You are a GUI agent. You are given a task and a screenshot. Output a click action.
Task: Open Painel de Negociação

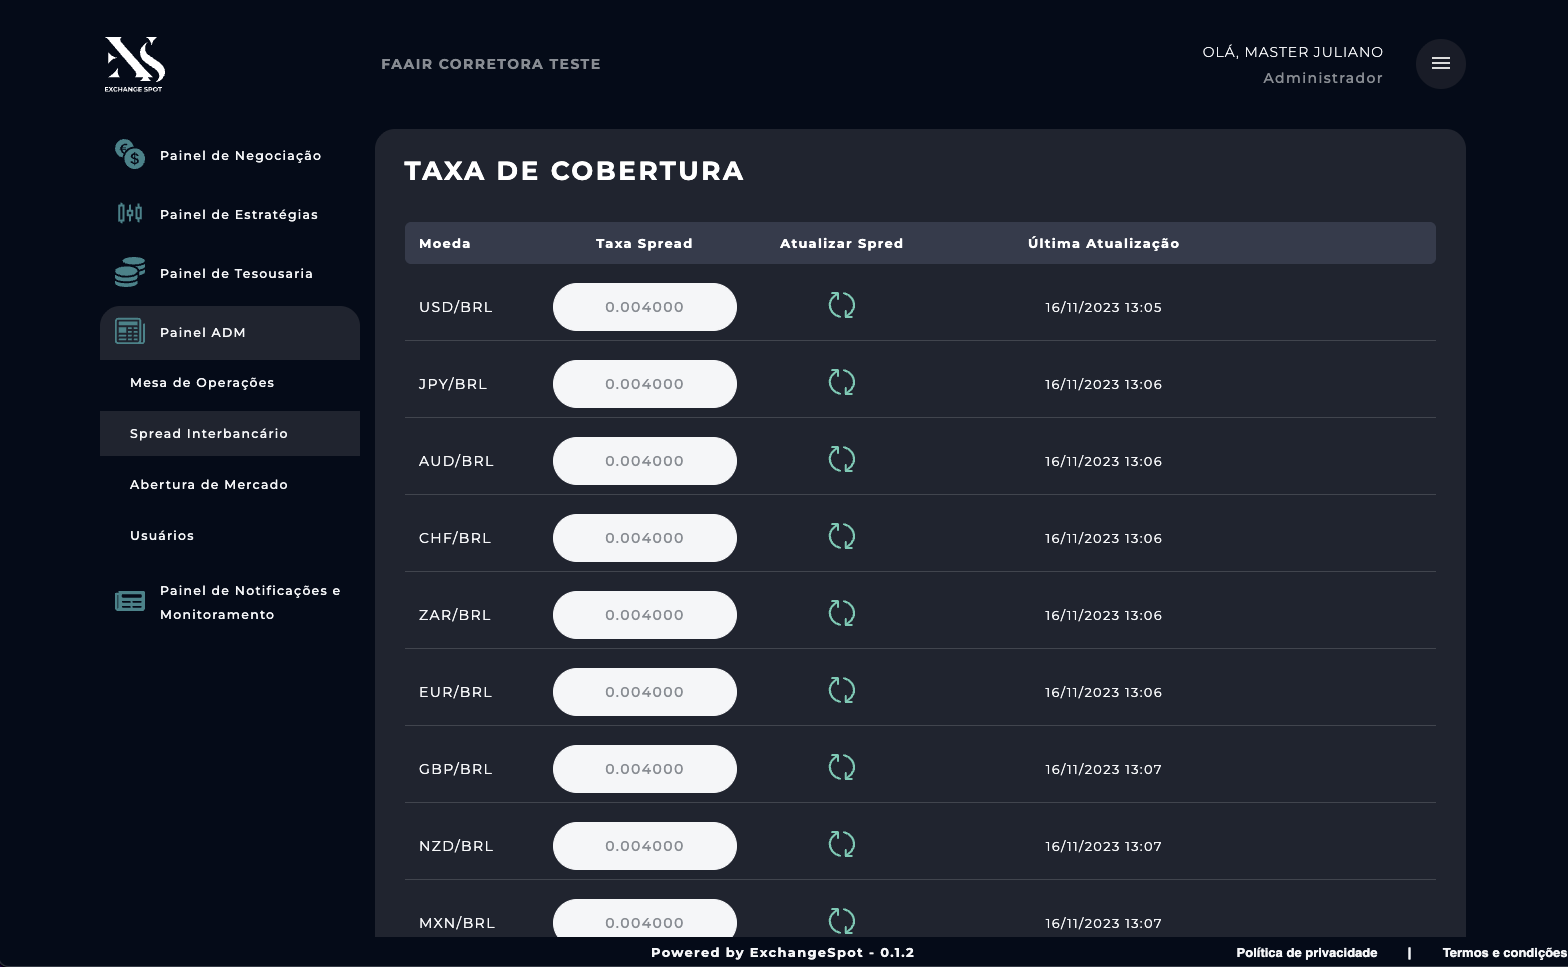(x=241, y=156)
